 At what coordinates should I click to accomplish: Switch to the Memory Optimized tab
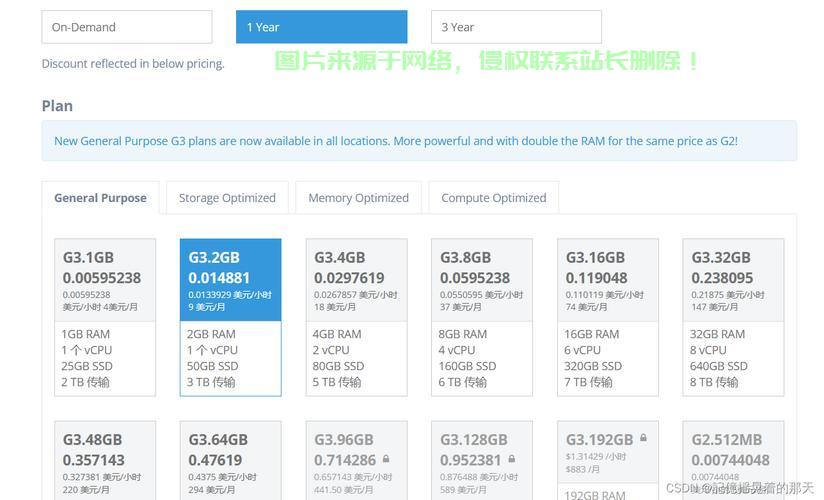click(x=358, y=198)
